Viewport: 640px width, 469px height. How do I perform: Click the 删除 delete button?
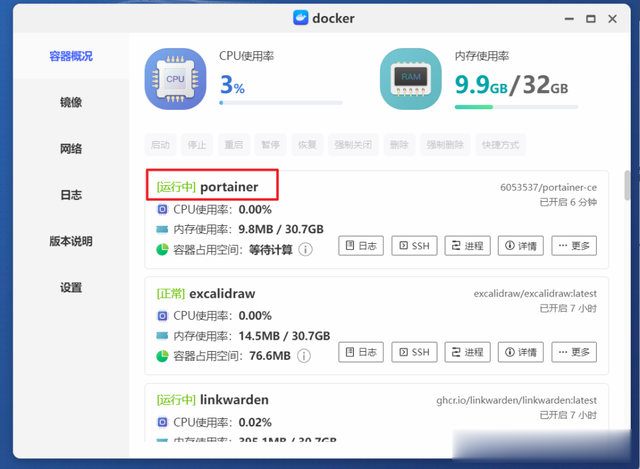[x=399, y=144]
